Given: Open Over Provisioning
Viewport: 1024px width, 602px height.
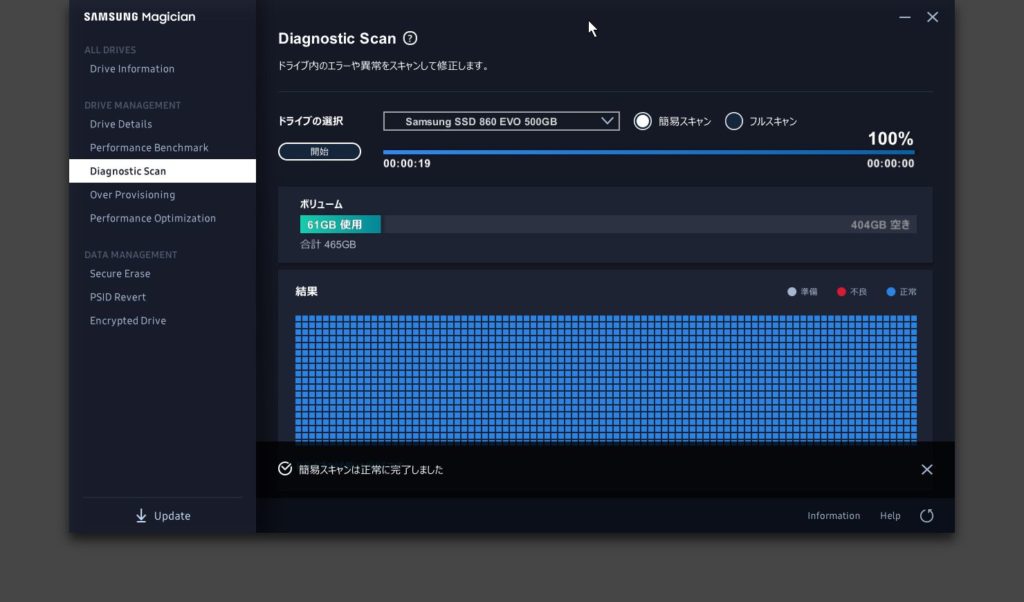Looking at the screenshot, I should pos(133,195).
